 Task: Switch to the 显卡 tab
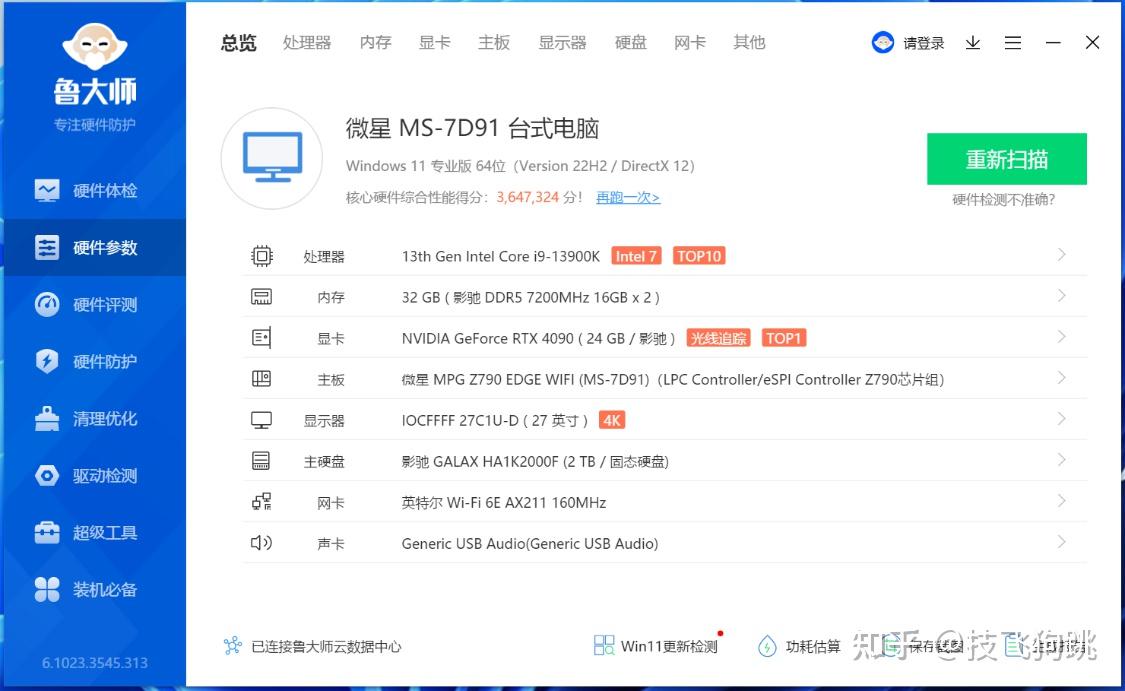[x=434, y=42]
